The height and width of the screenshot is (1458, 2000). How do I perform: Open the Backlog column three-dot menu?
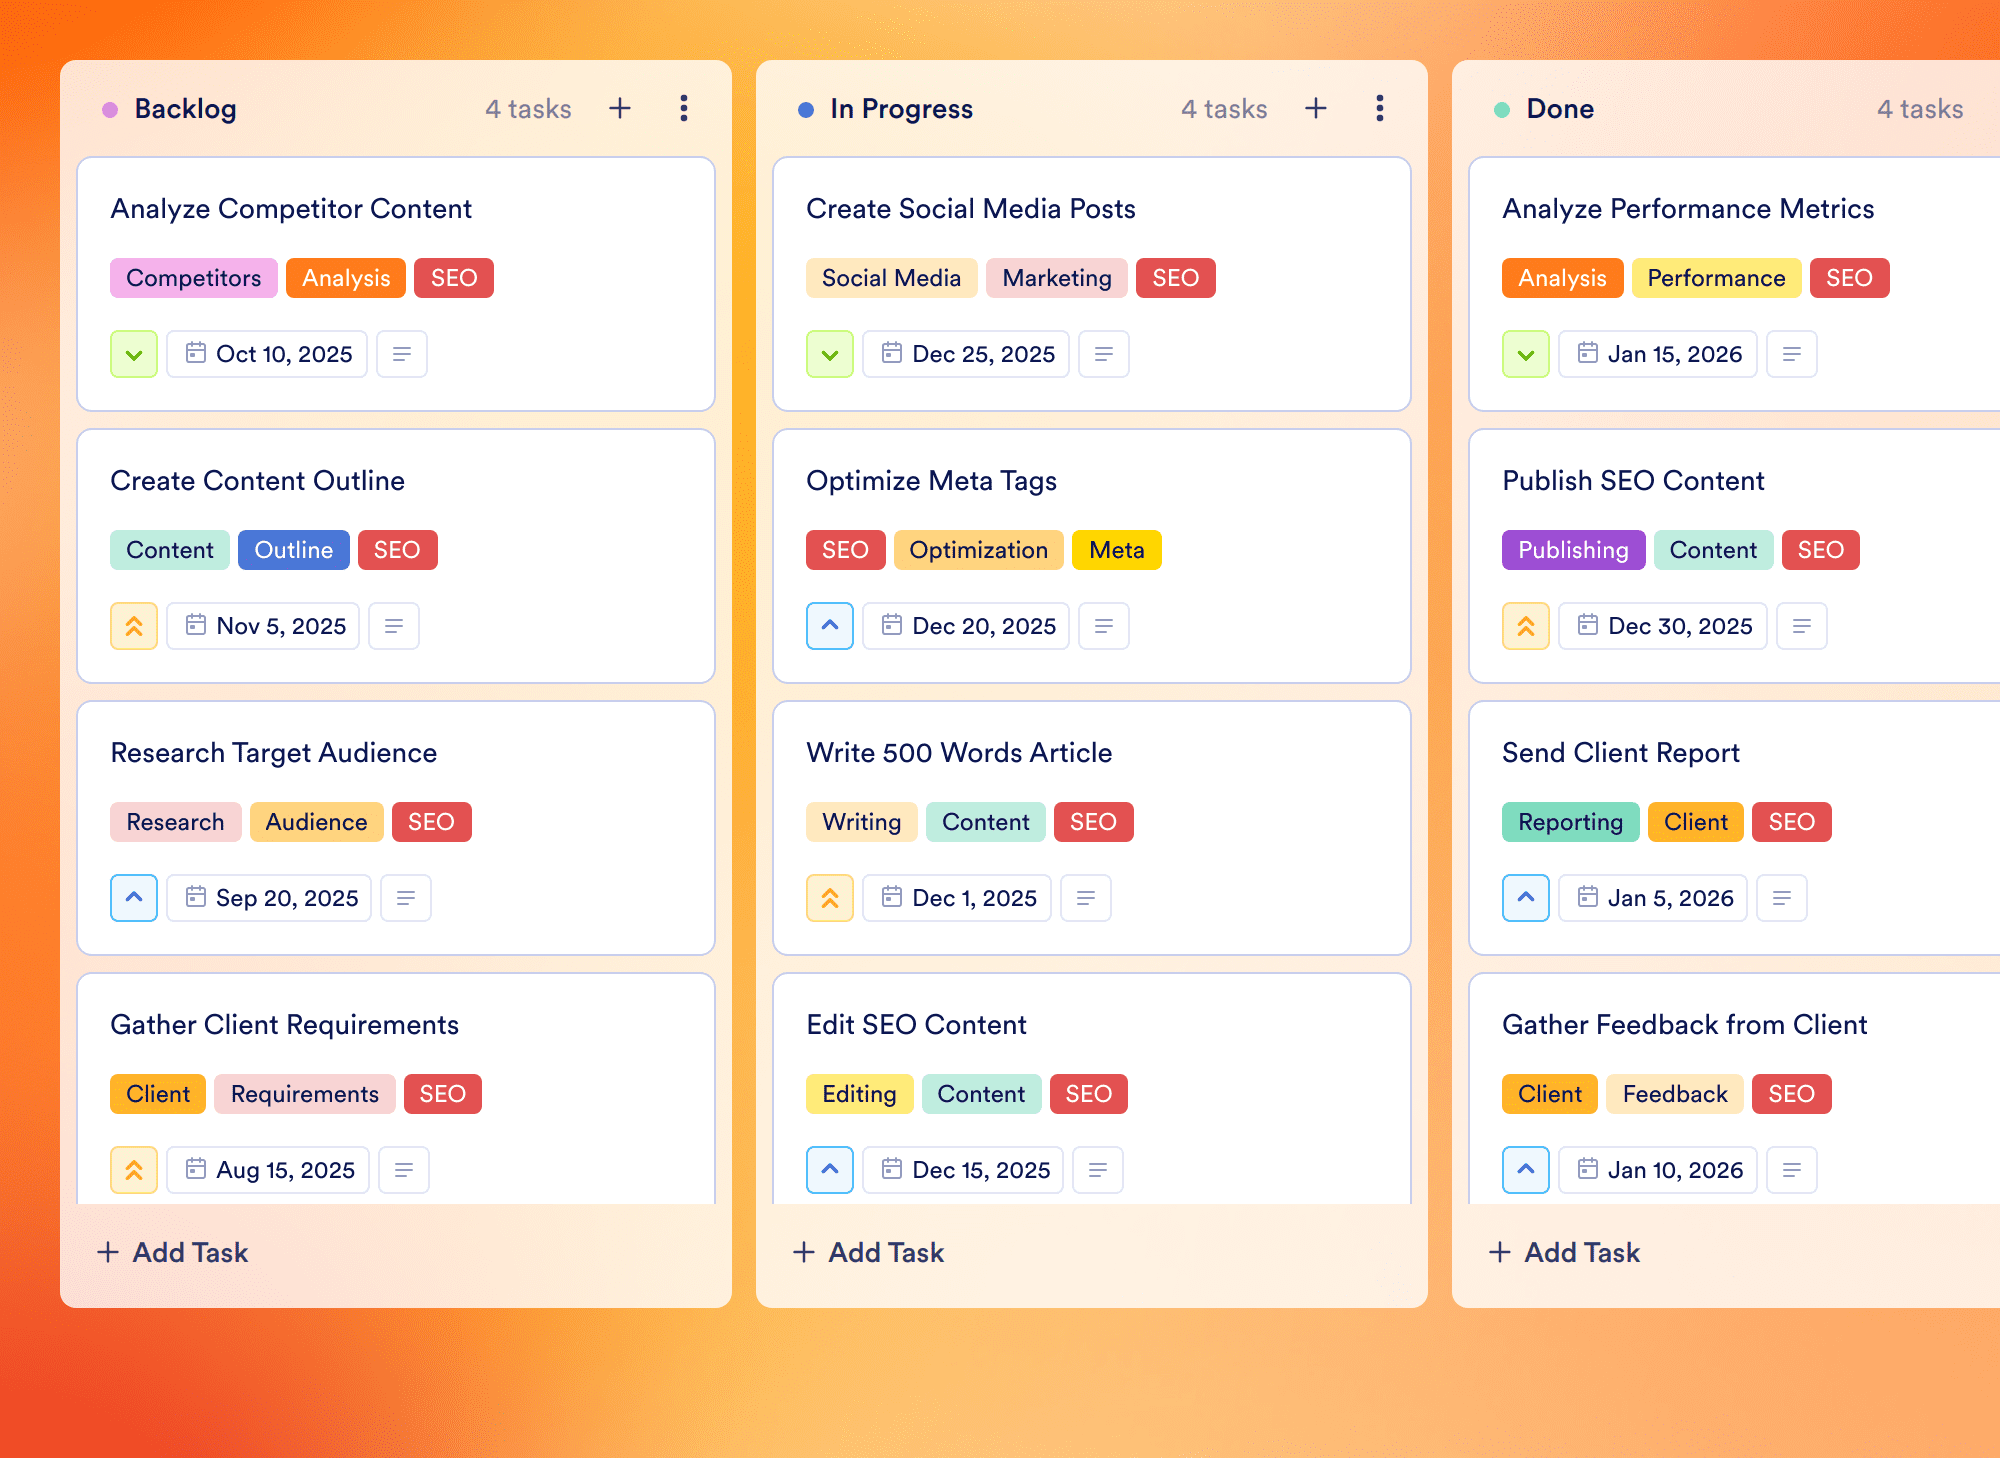point(684,108)
